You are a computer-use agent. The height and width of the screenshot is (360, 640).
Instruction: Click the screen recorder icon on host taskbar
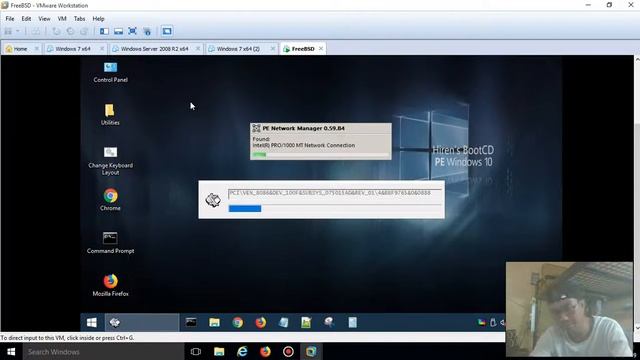coord(288,351)
